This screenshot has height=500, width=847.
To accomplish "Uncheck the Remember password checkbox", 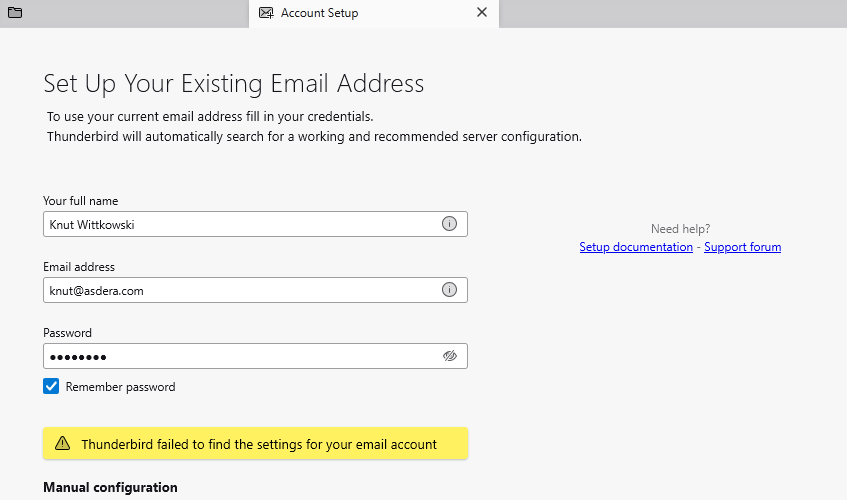I will pyautogui.click(x=51, y=386).
